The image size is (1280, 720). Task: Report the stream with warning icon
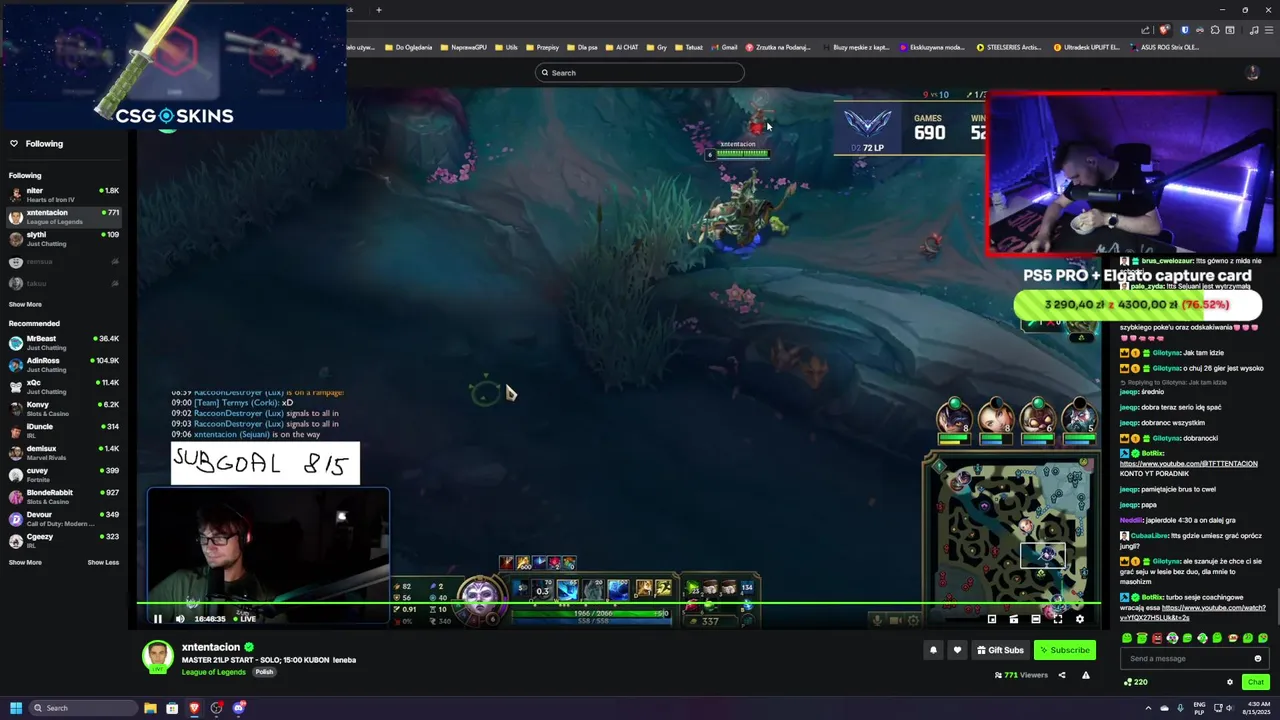click(x=1086, y=675)
